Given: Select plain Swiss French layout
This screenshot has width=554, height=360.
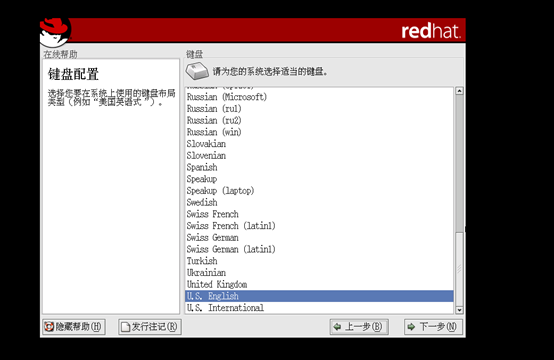Looking at the screenshot, I should point(319,214).
